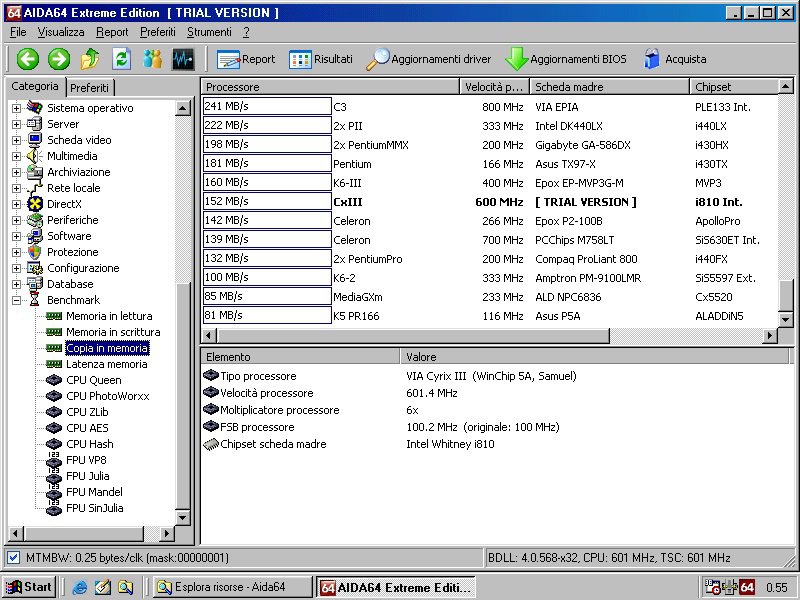Open Aggiornamenti BIOS download icon

pyautogui.click(x=516, y=59)
